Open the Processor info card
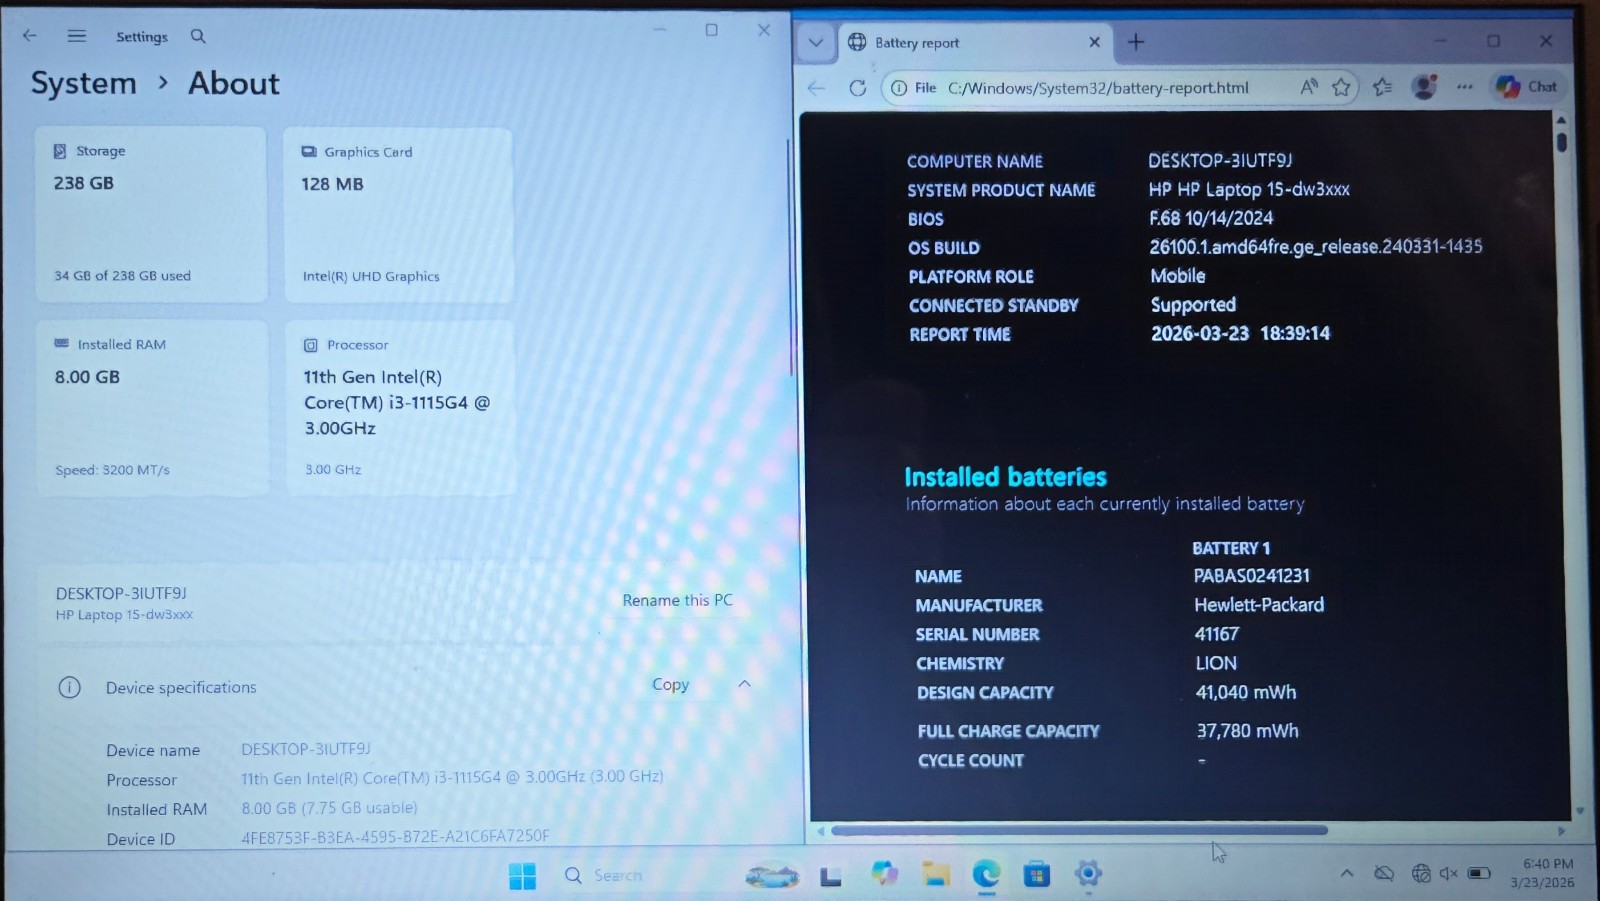Image resolution: width=1600 pixels, height=901 pixels. coord(400,408)
